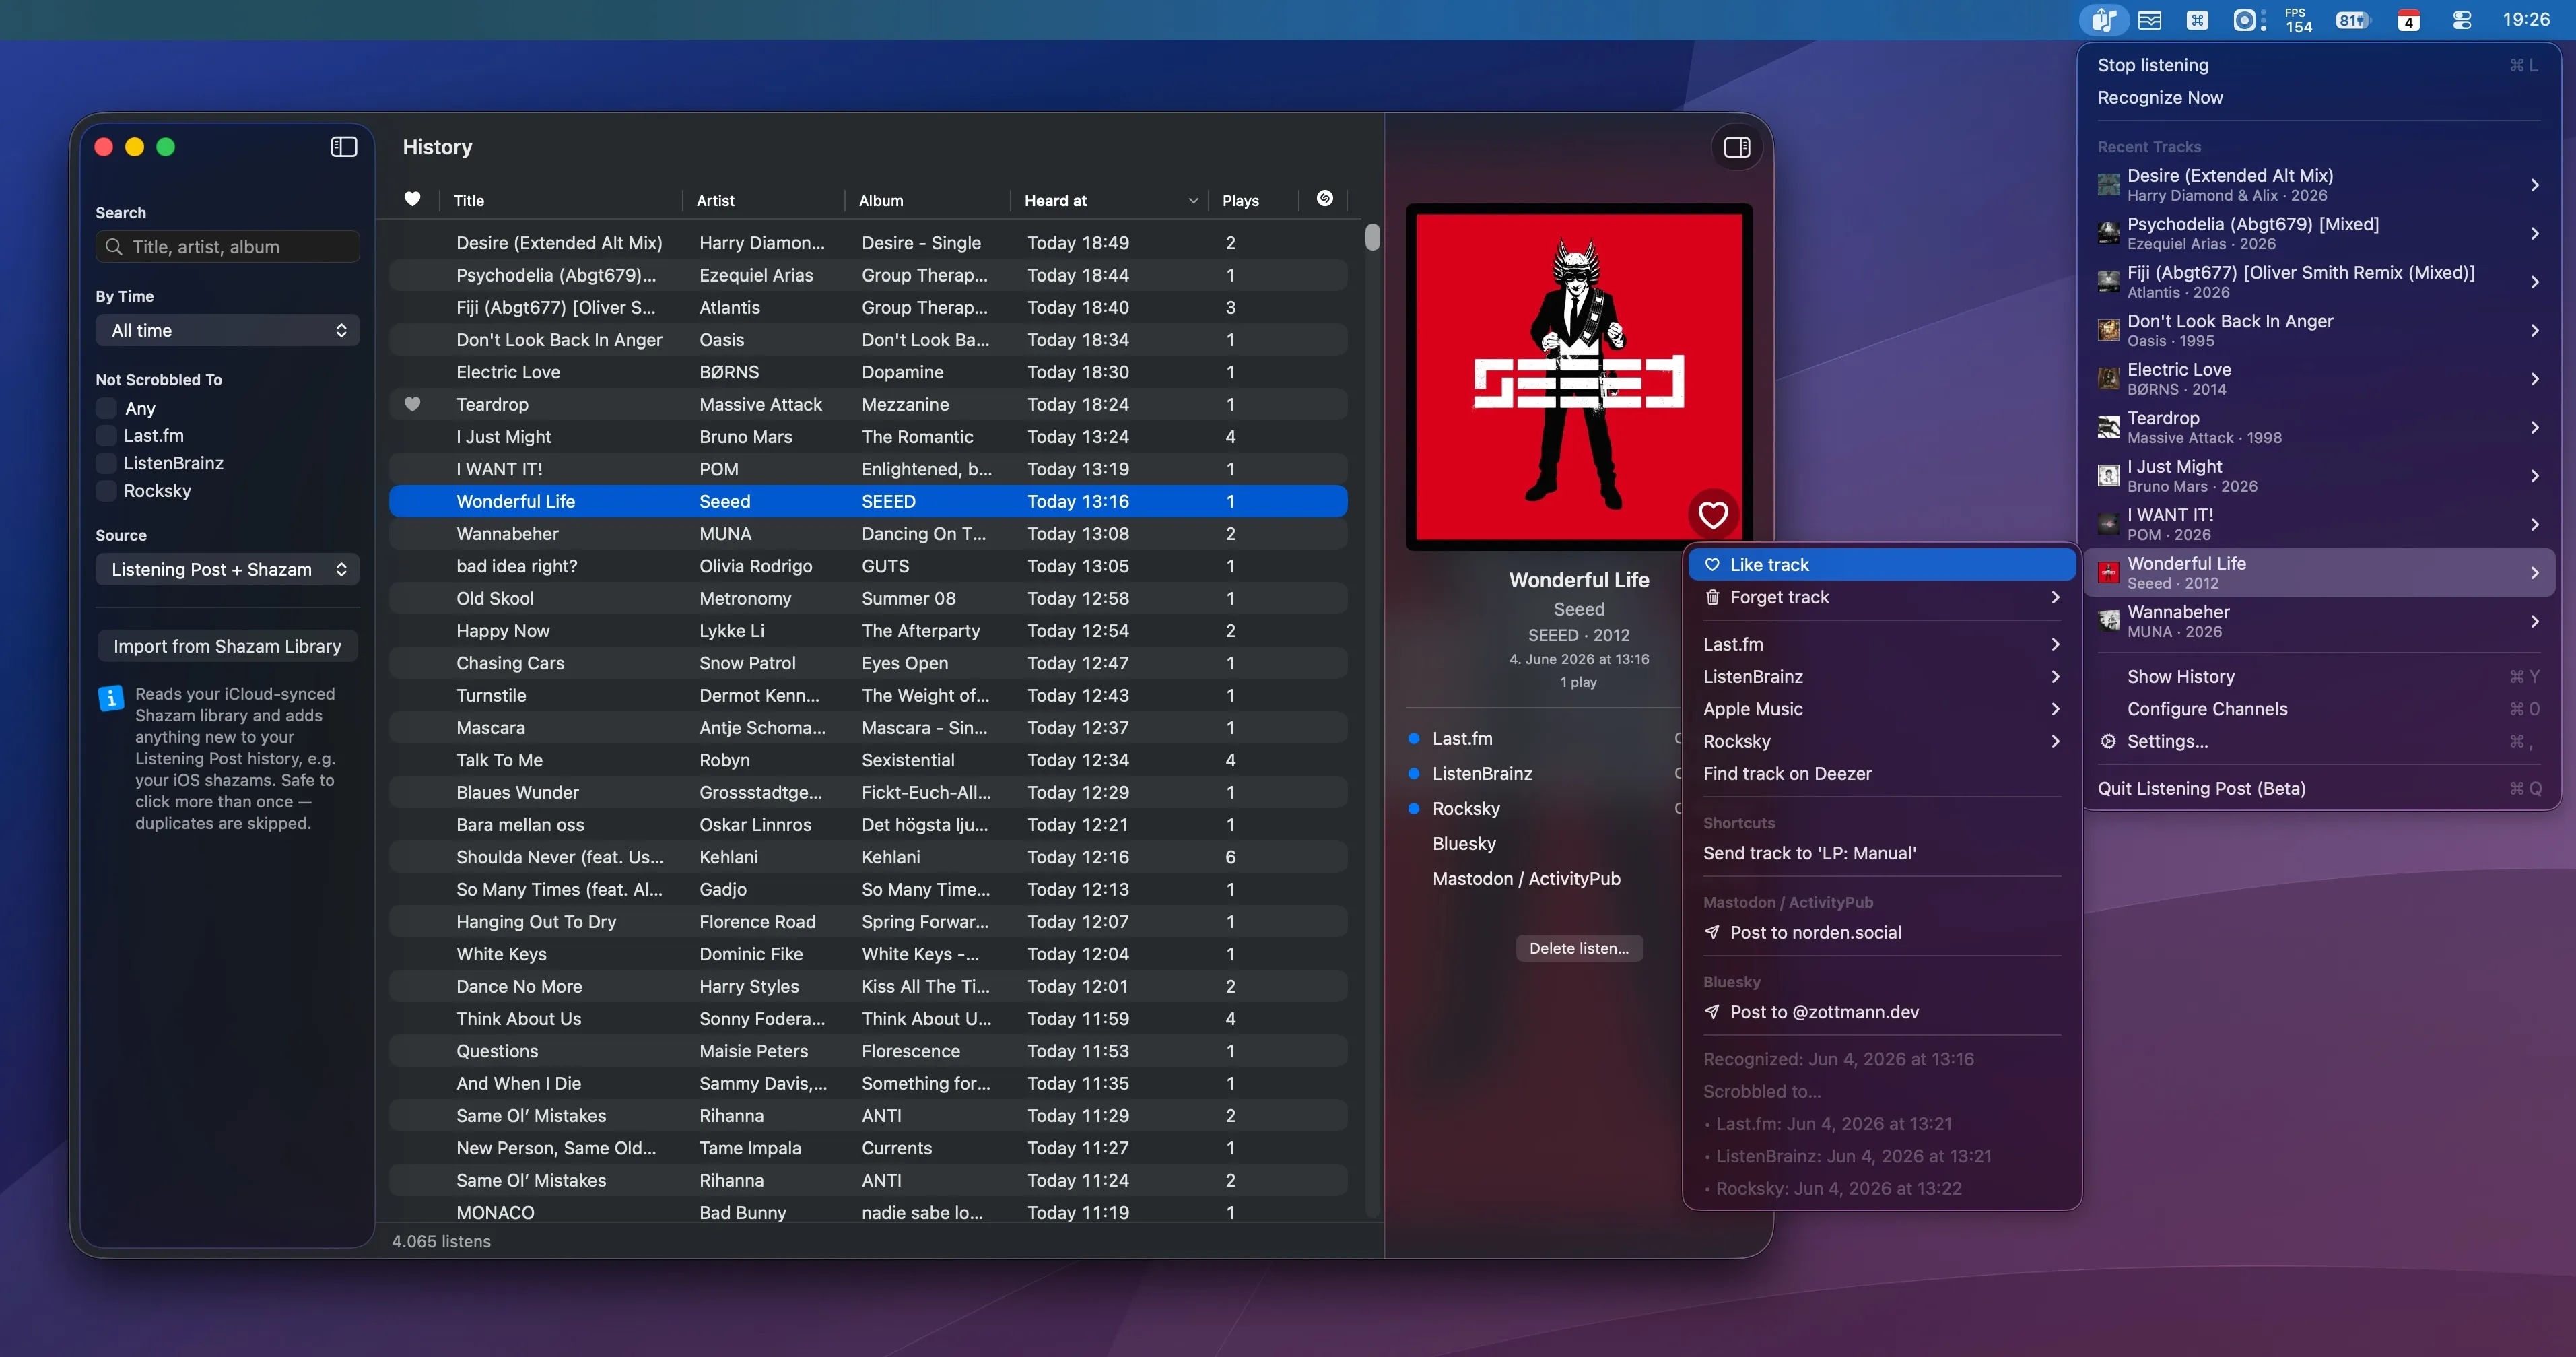Screen dimensions: 2576x1357
Task: Select the Hanging Out To Dry row
Action: 868,921
